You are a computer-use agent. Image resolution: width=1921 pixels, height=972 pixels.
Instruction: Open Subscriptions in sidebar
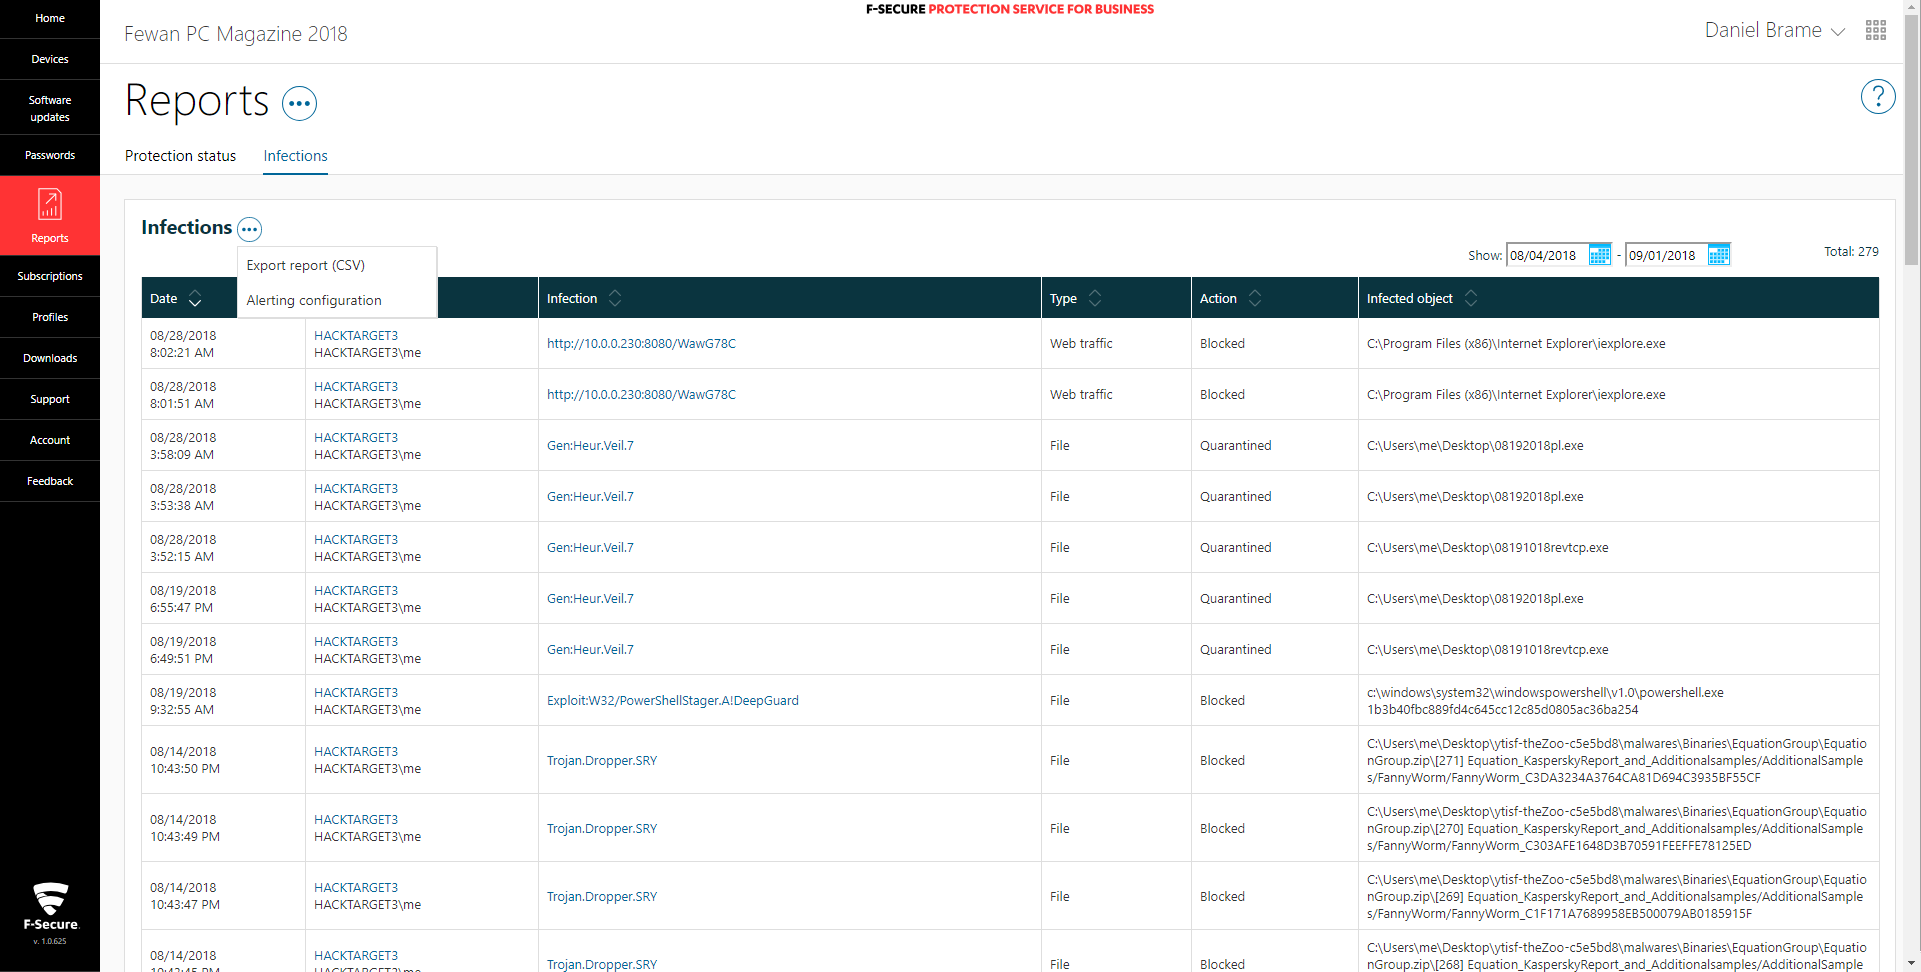tap(50, 276)
